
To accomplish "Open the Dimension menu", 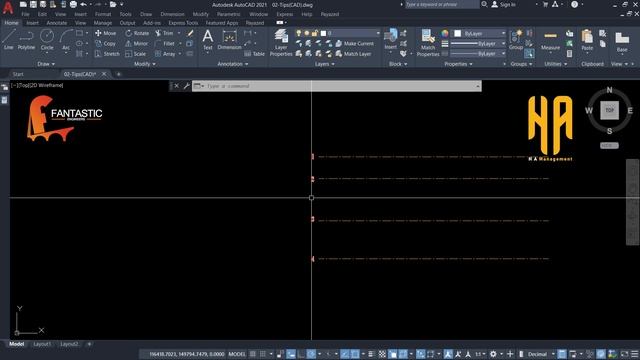I will [x=172, y=14].
